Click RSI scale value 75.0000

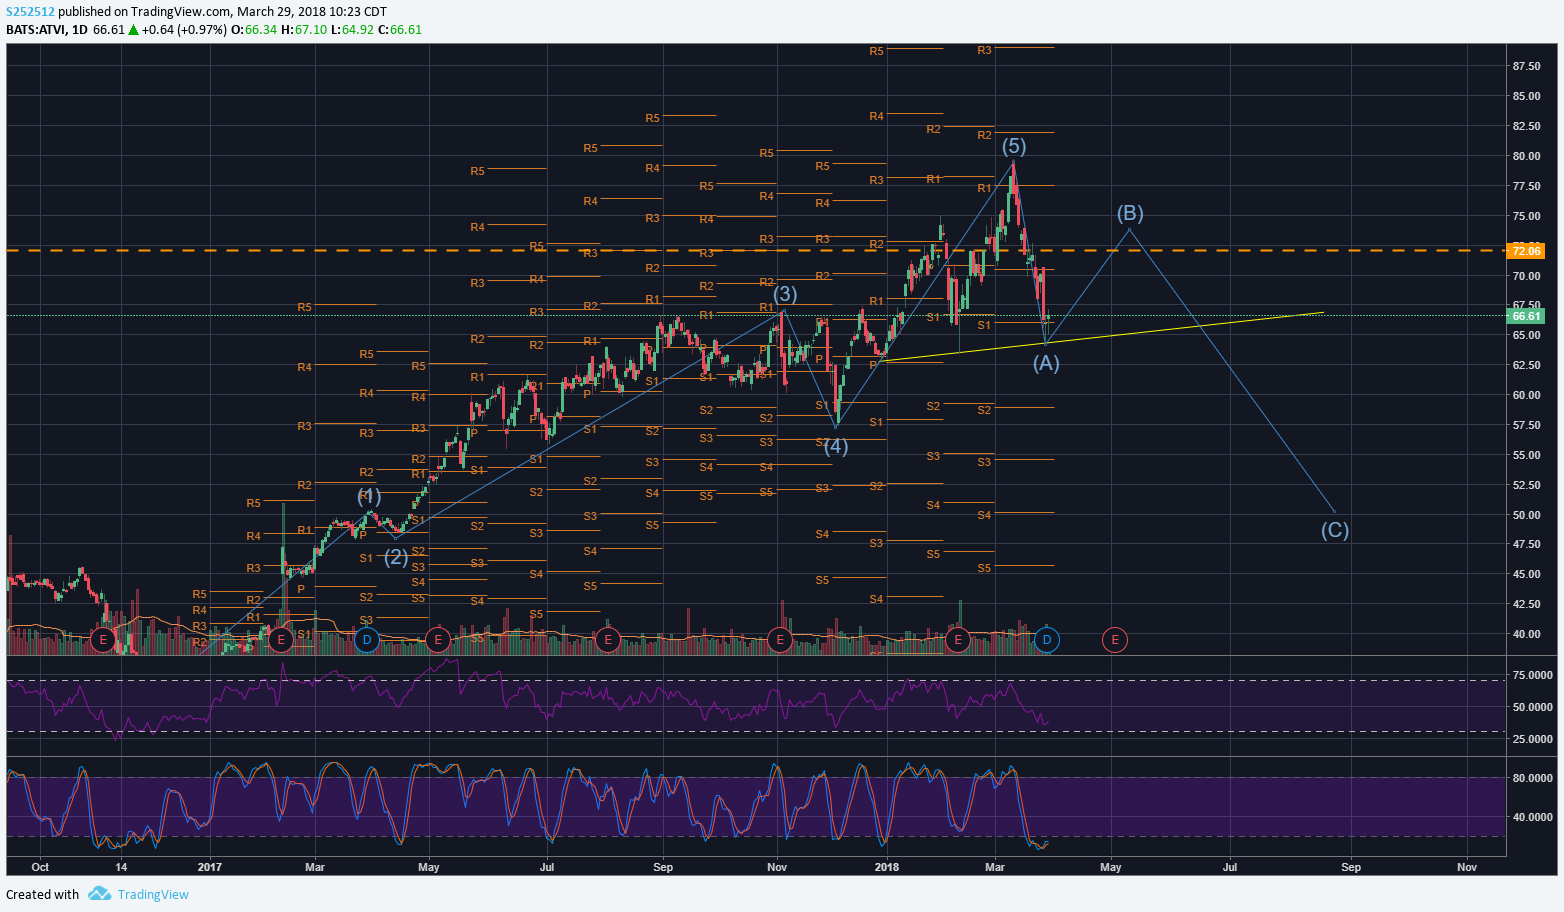point(1533,676)
